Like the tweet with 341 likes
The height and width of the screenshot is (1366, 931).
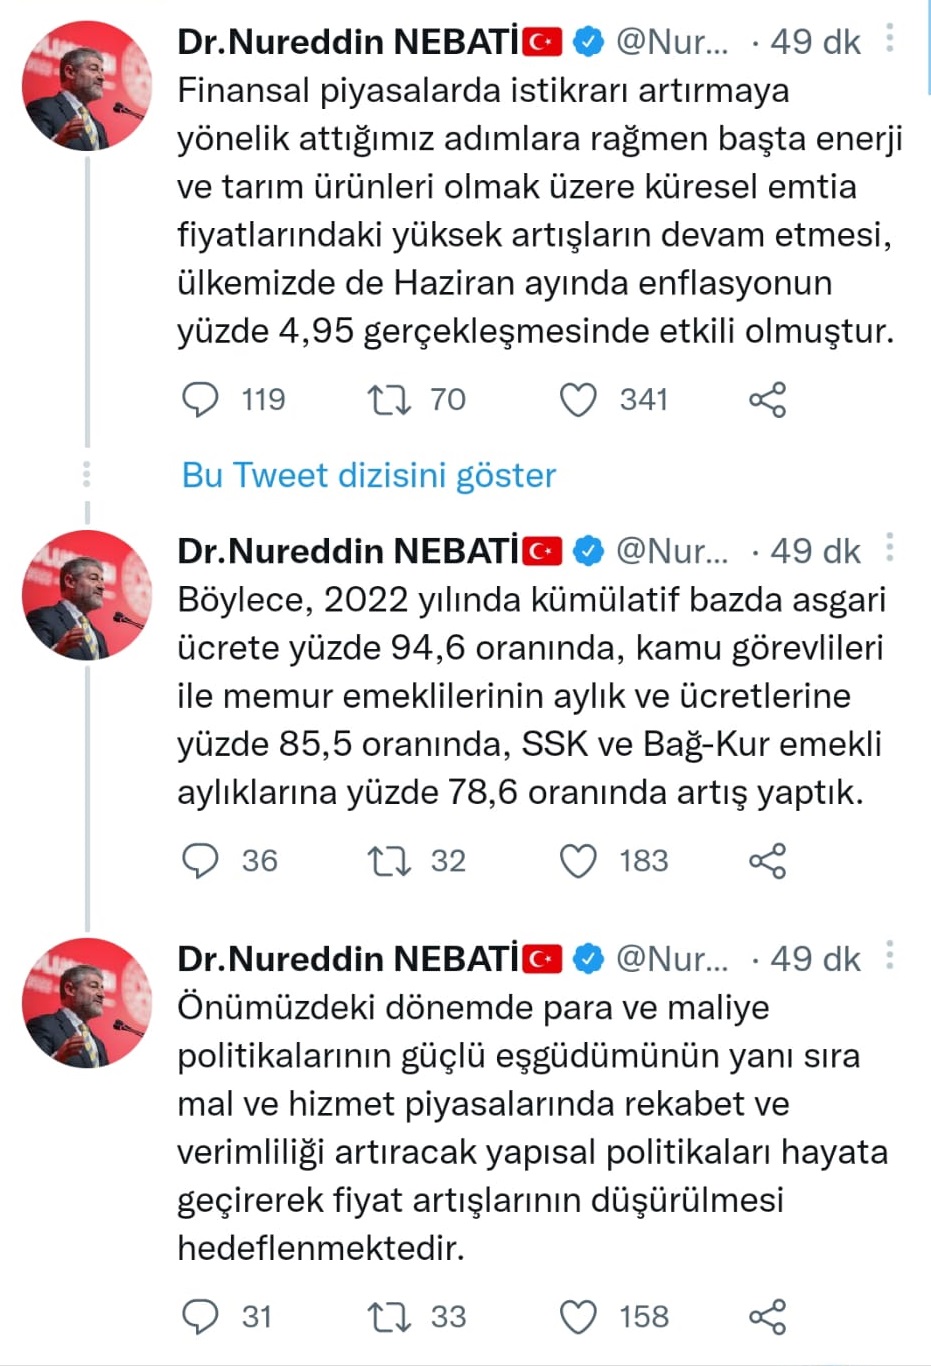pyautogui.click(x=578, y=400)
